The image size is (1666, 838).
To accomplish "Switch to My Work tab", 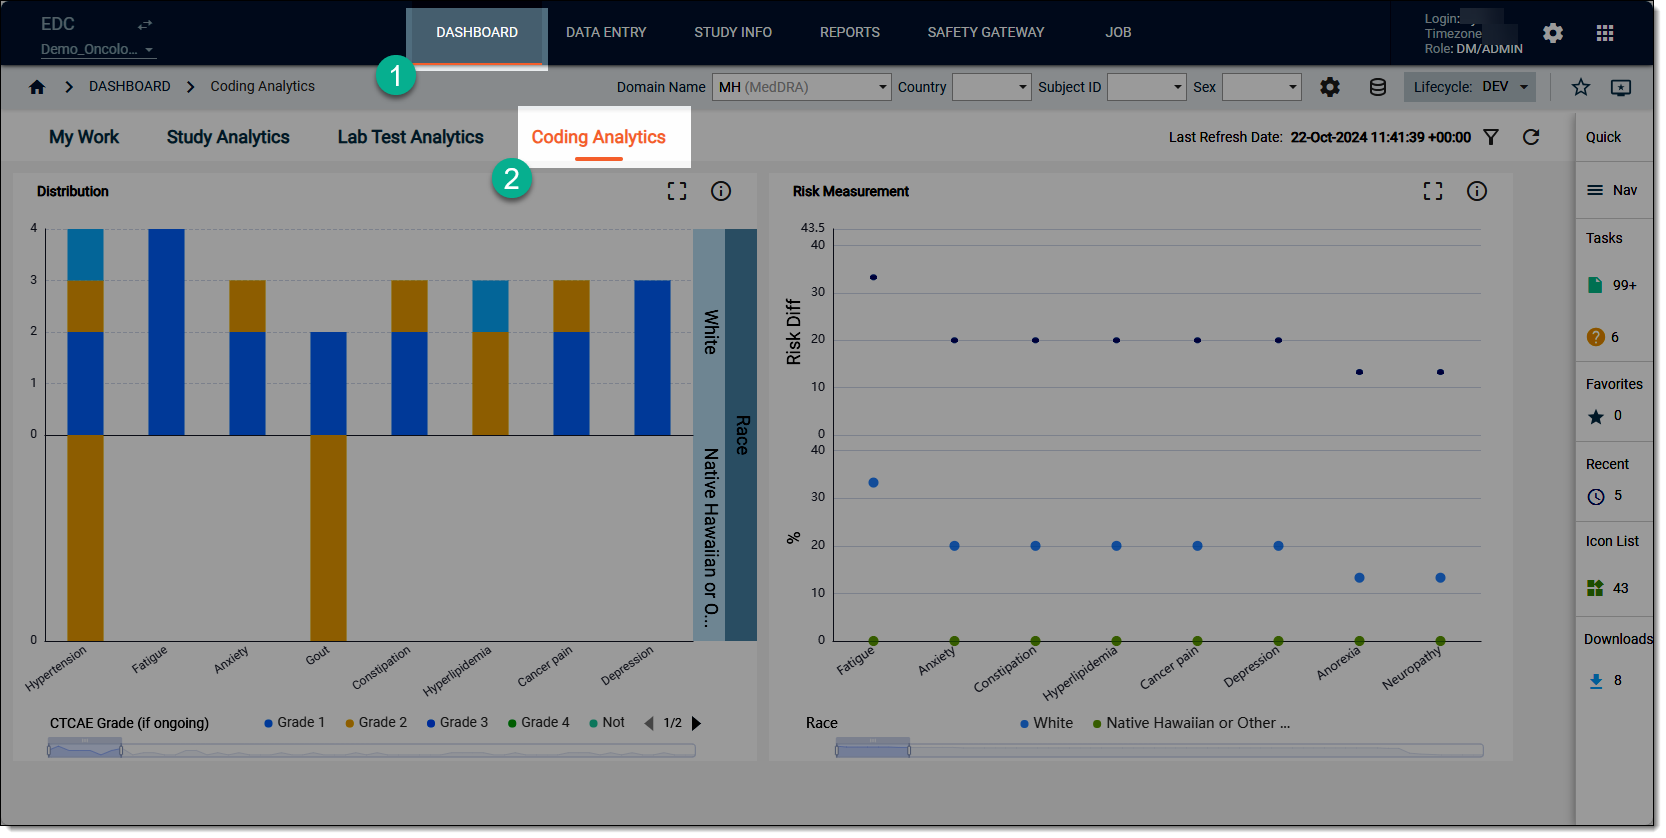I will click(84, 137).
